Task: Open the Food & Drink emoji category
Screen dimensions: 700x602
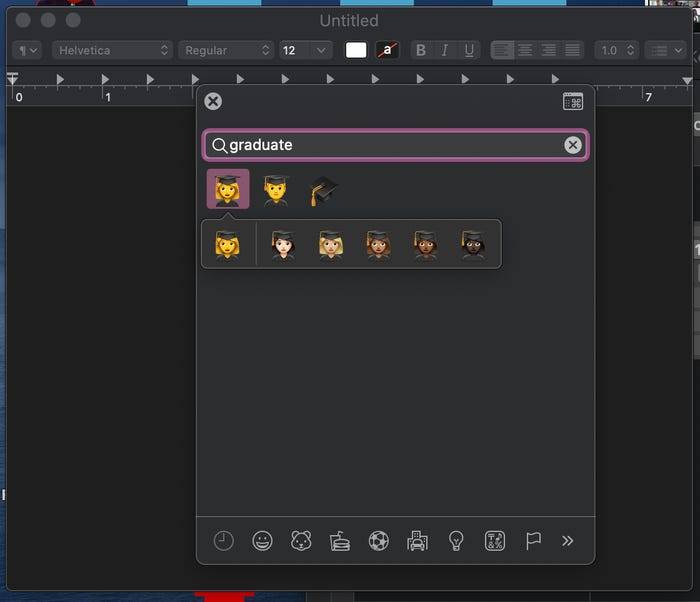Action: [340, 541]
